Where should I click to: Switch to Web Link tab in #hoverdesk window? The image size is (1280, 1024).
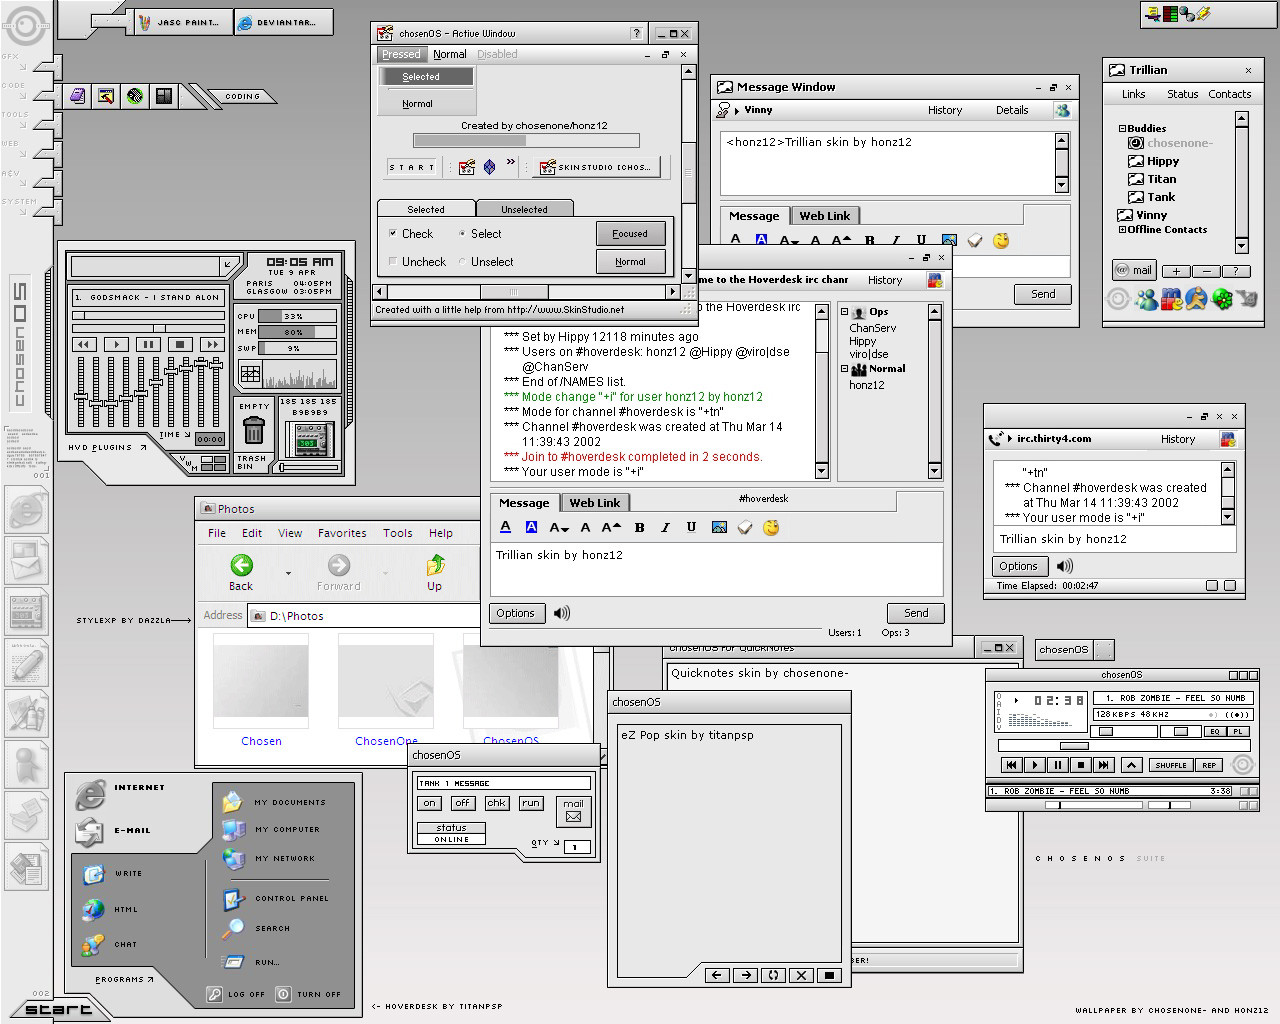point(595,503)
